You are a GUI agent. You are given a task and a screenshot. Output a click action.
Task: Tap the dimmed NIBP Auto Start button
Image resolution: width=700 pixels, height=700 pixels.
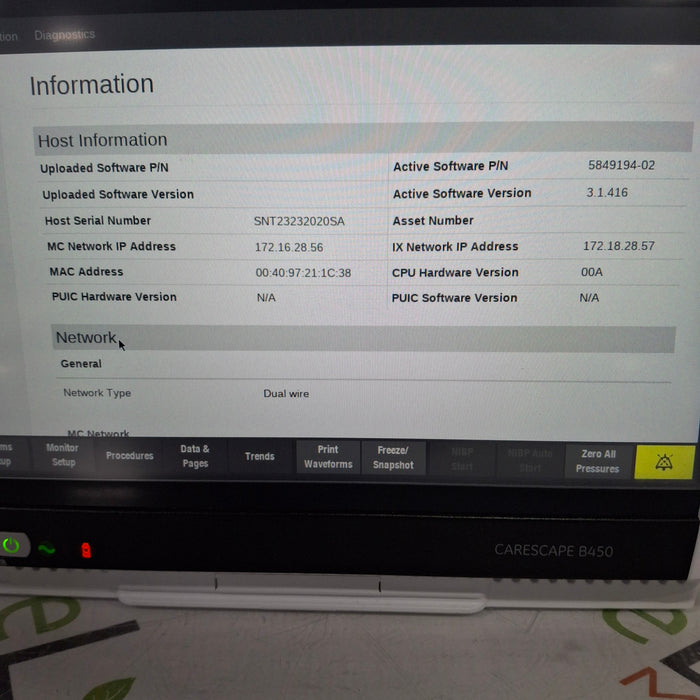[530, 460]
